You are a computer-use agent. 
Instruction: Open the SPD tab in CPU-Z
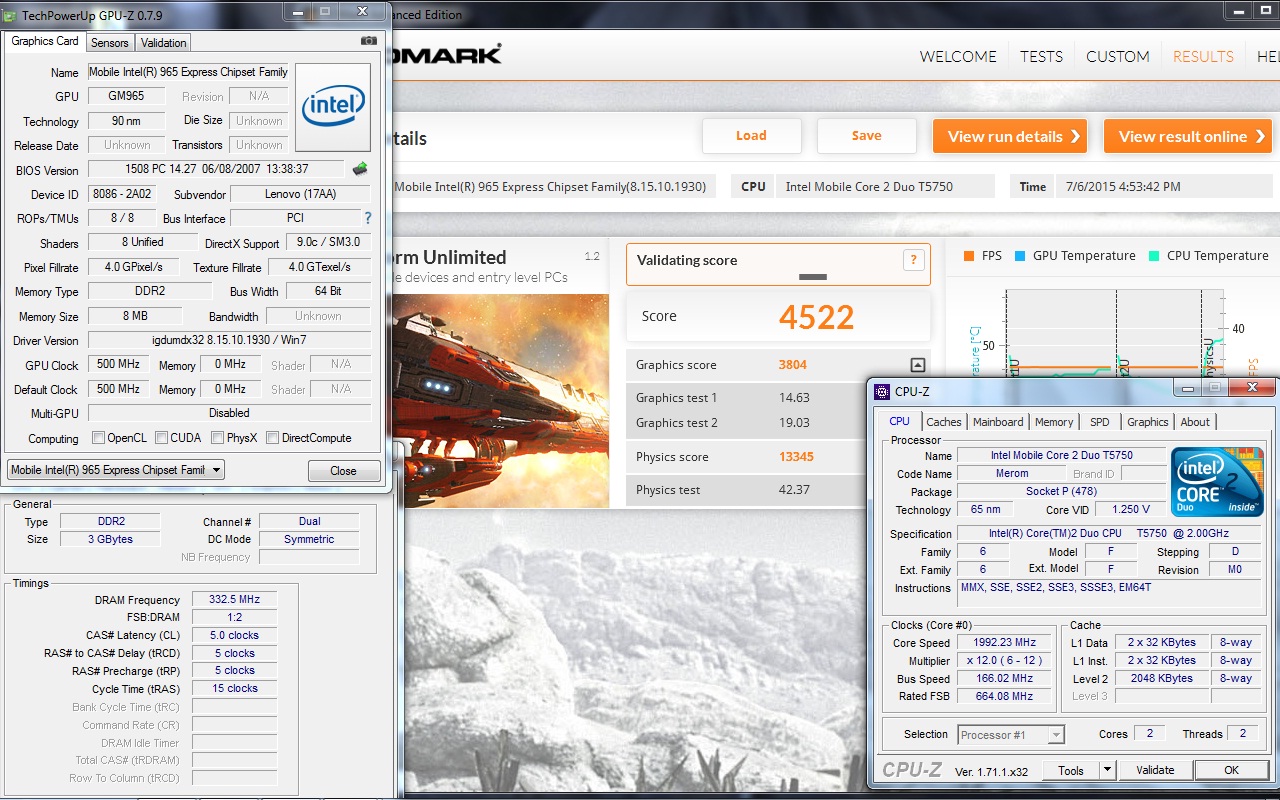(1100, 422)
